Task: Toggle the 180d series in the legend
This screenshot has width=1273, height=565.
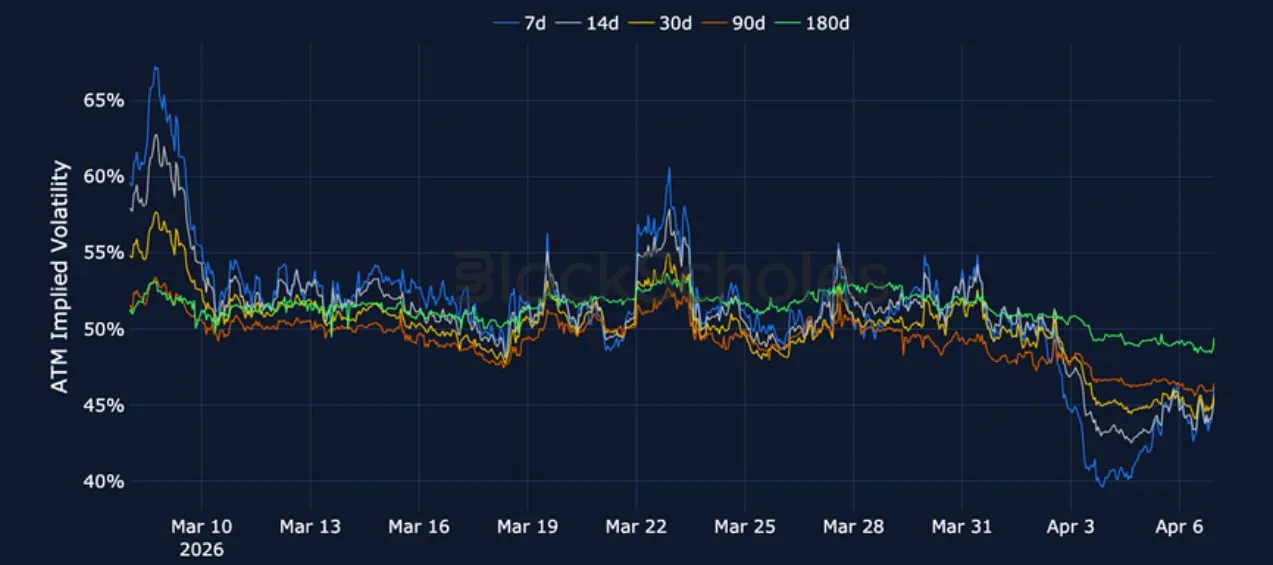Action: click(x=812, y=22)
